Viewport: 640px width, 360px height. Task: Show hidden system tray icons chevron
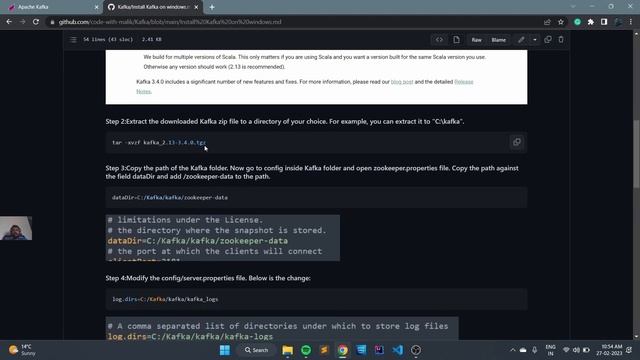[x=513, y=350]
